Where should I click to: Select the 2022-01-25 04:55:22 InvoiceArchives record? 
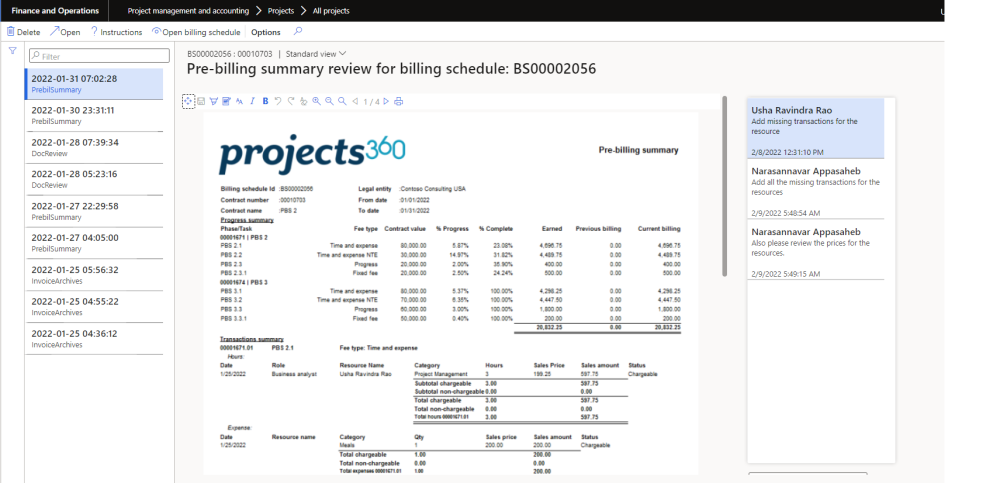(x=94, y=307)
